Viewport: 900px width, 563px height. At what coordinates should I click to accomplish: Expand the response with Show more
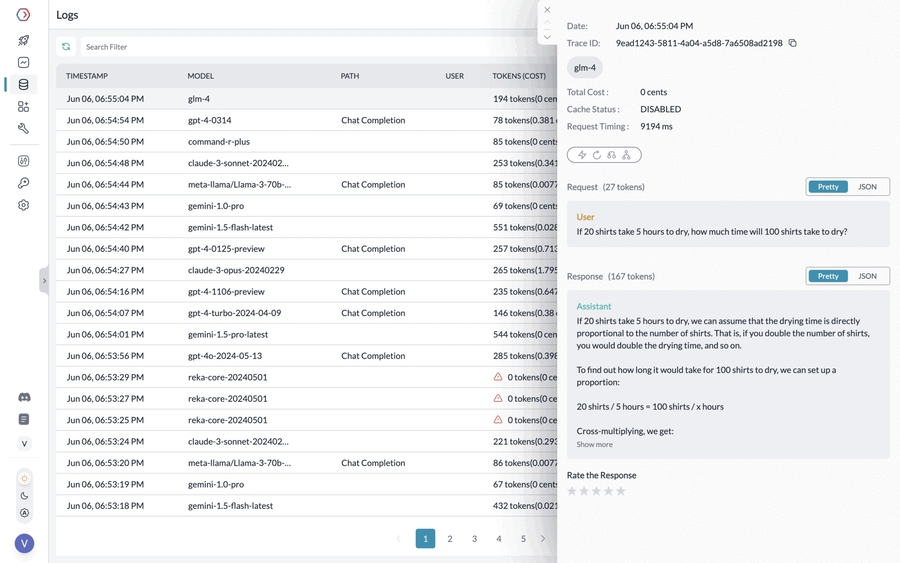[594, 444]
